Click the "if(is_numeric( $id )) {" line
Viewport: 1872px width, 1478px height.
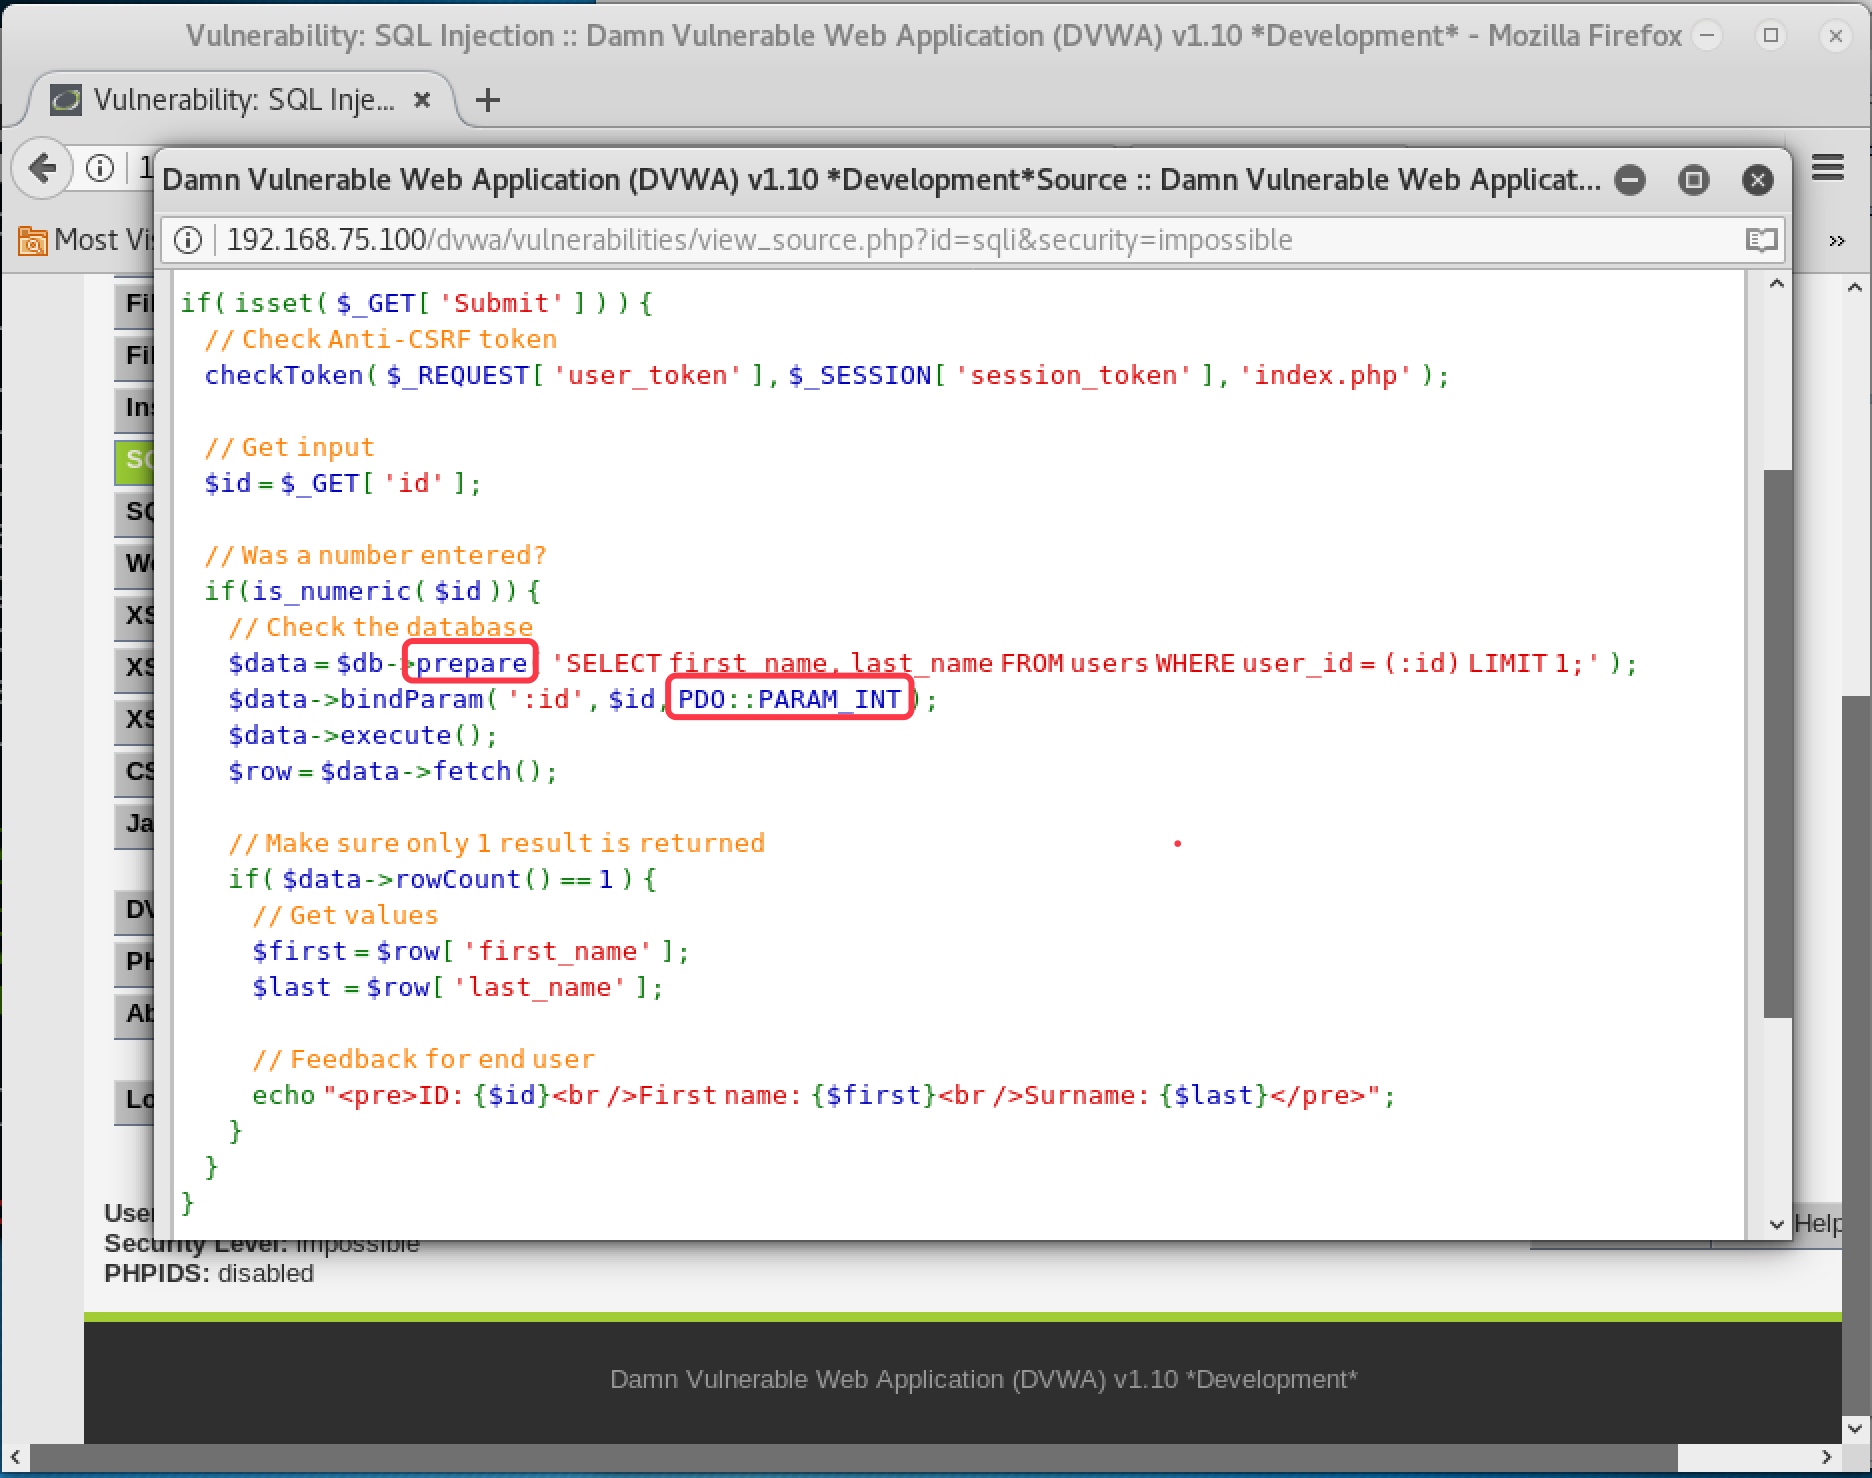click(372, 591)
